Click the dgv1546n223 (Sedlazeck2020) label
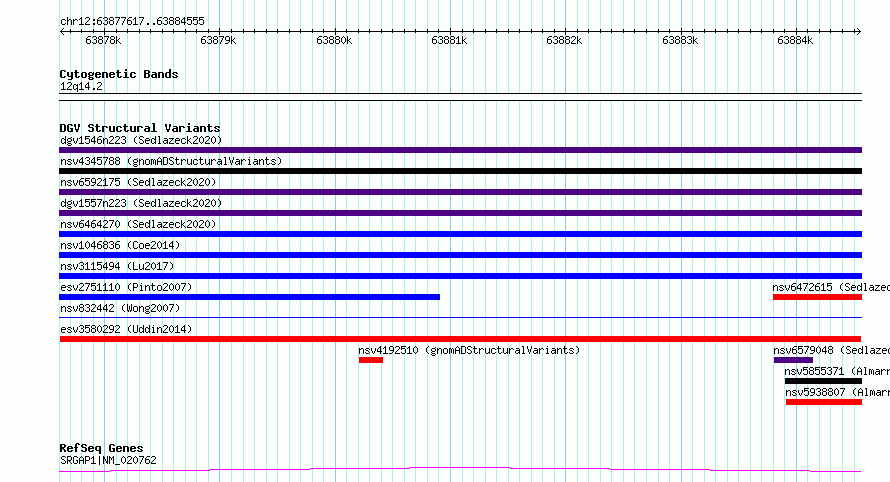890x482 pixels. tap(141, 140)
